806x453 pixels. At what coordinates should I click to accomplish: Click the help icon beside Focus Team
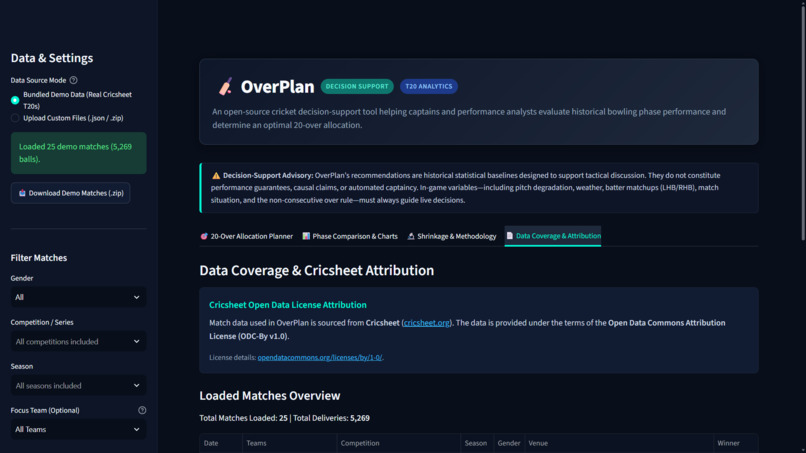142,410
